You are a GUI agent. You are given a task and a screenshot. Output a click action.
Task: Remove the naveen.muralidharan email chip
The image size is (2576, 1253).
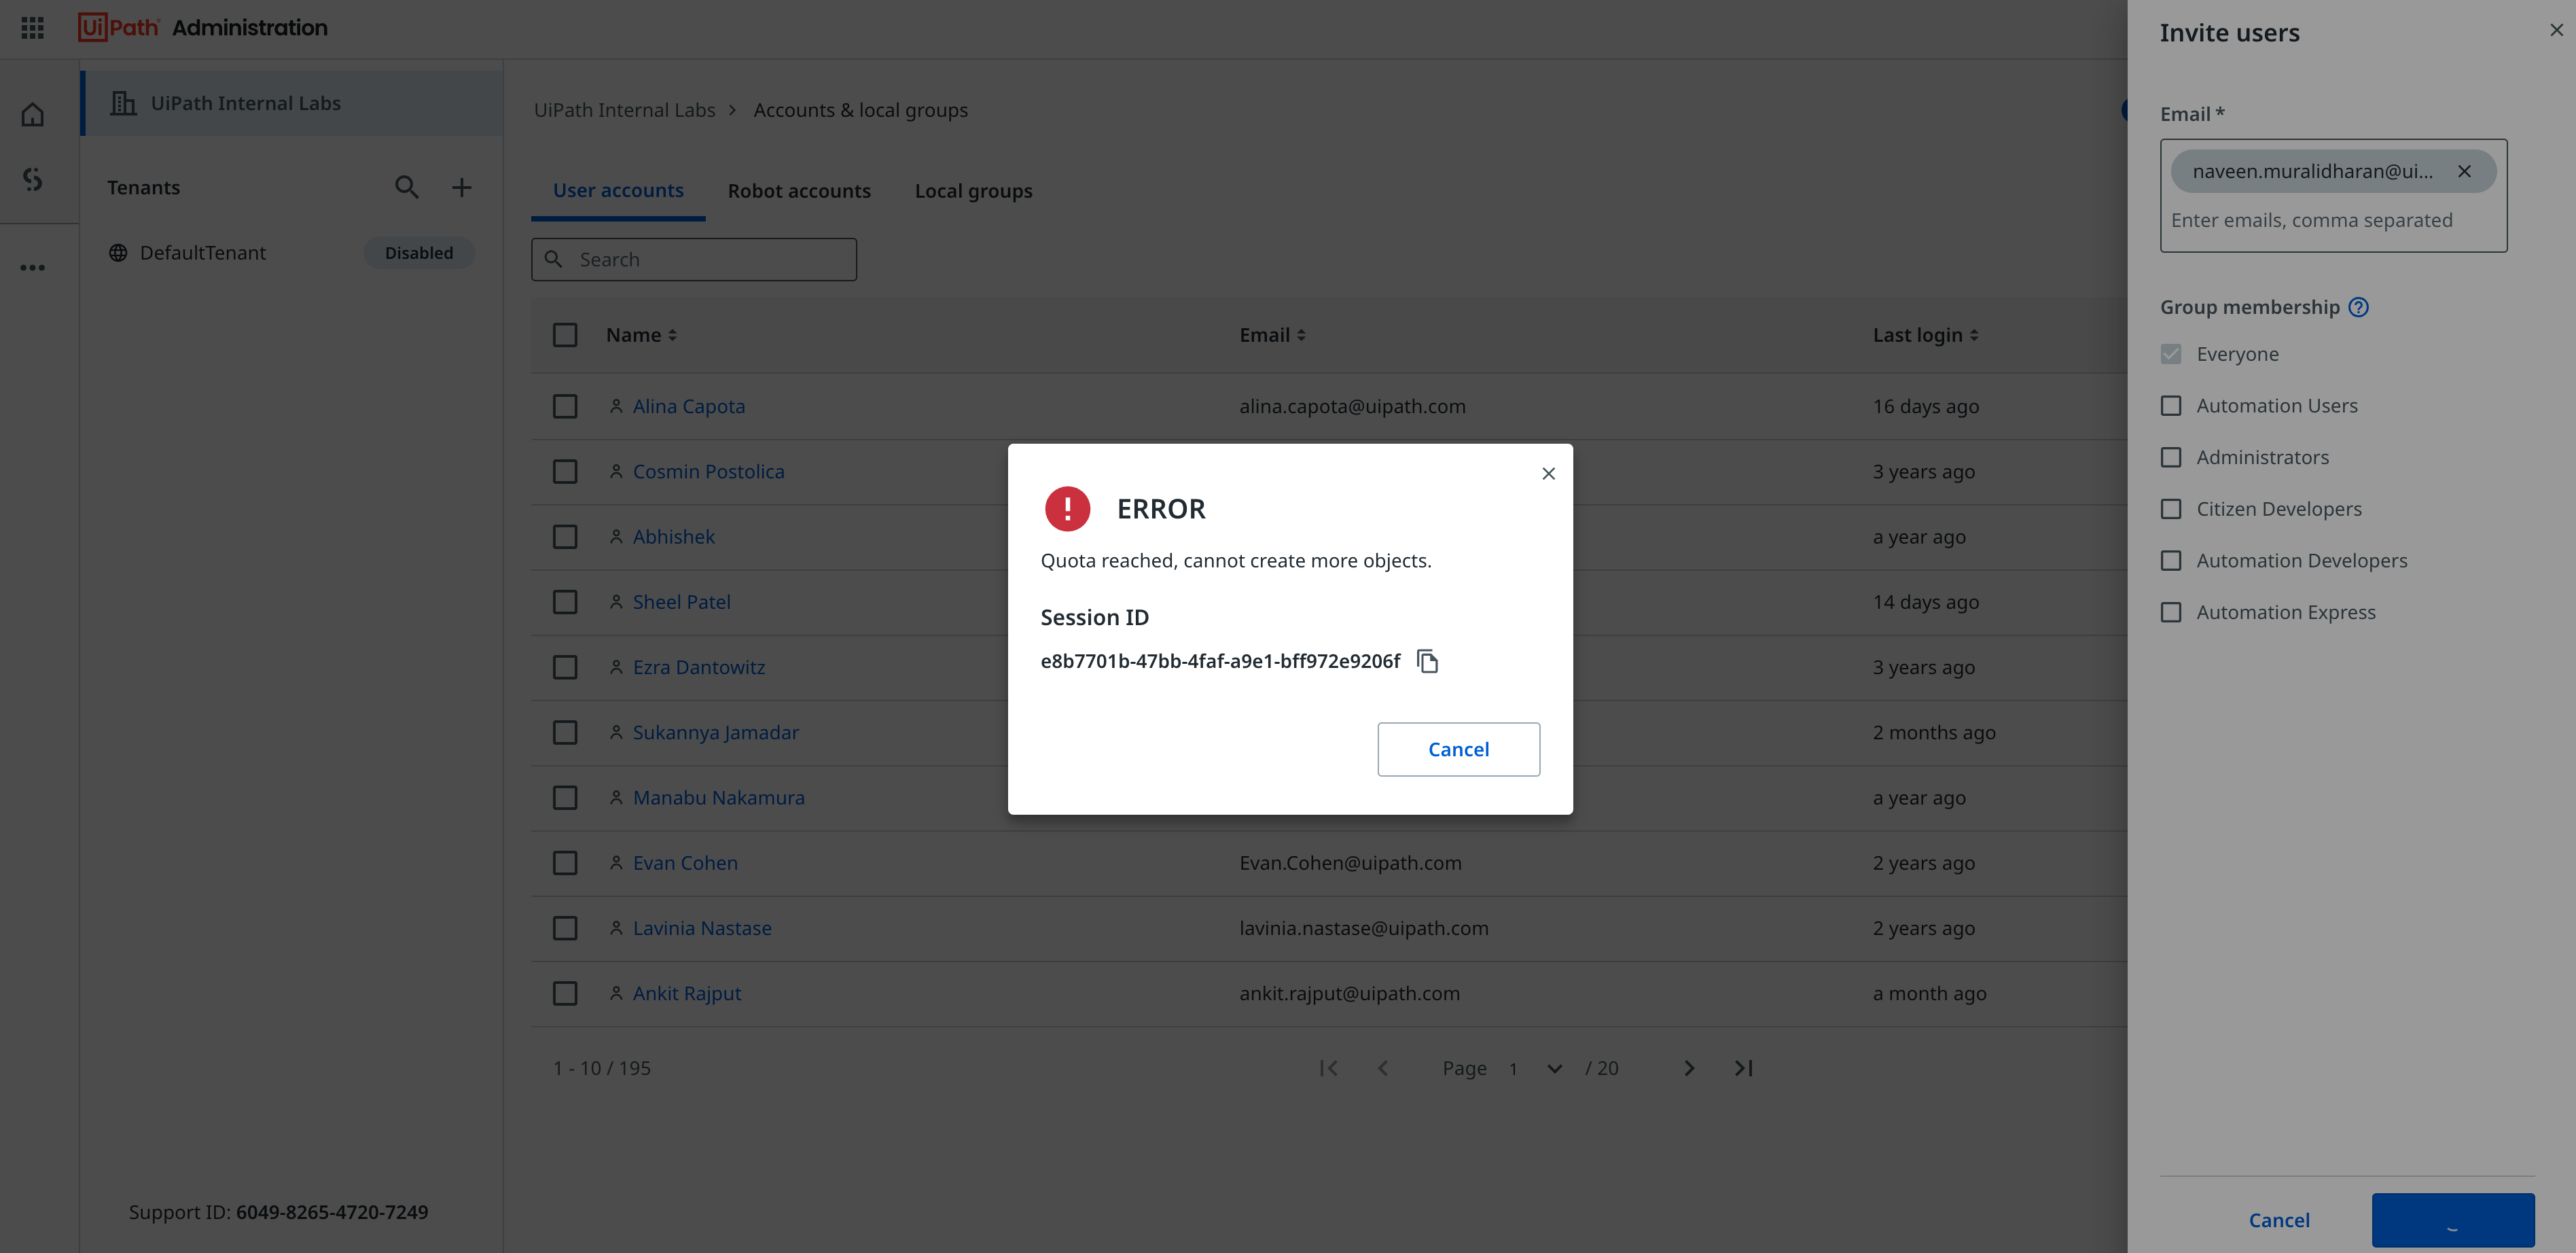click(2464, 171)
